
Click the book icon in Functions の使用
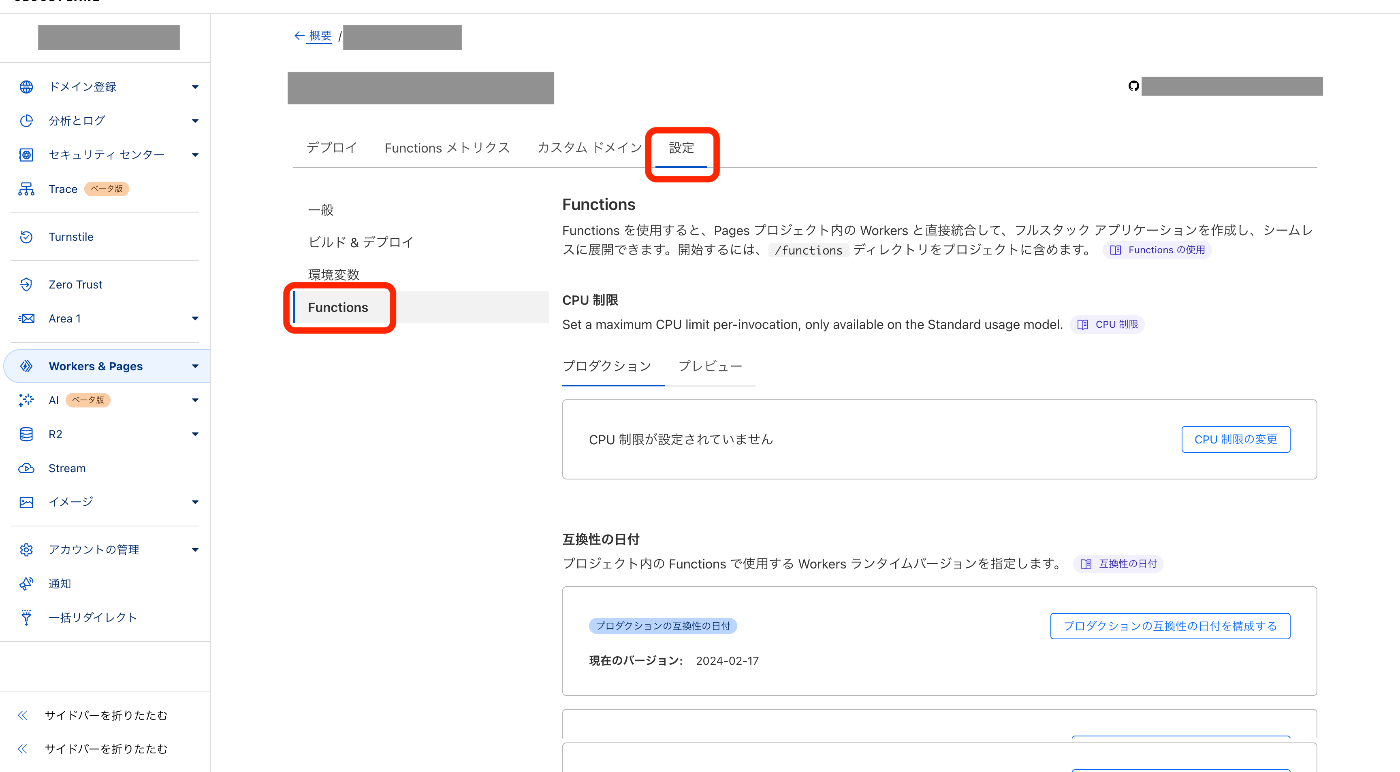1117,250
